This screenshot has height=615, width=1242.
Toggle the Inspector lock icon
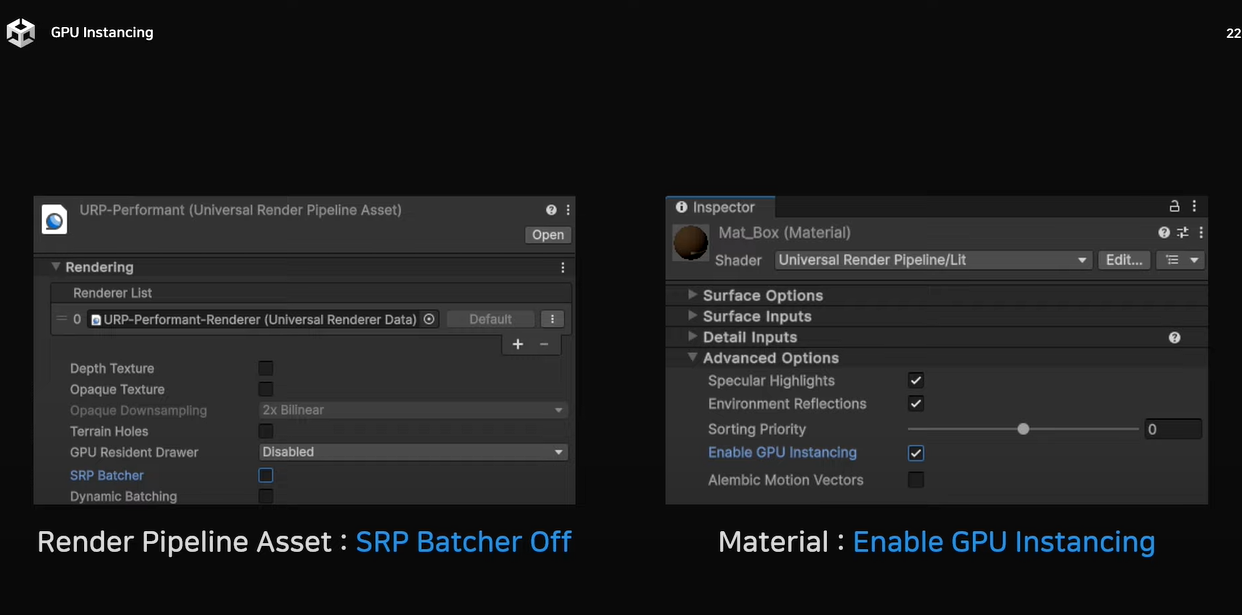(x=1175, y=206)
